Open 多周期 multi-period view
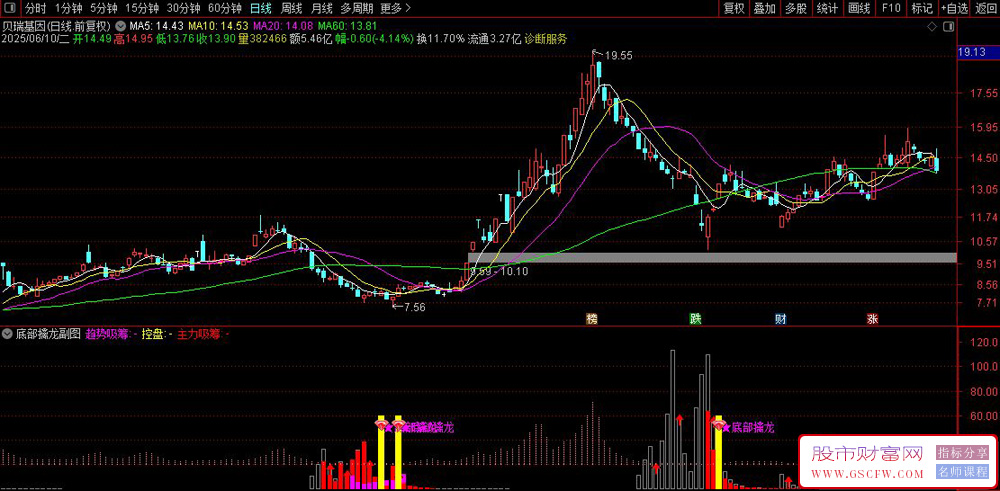 [357, 9]
